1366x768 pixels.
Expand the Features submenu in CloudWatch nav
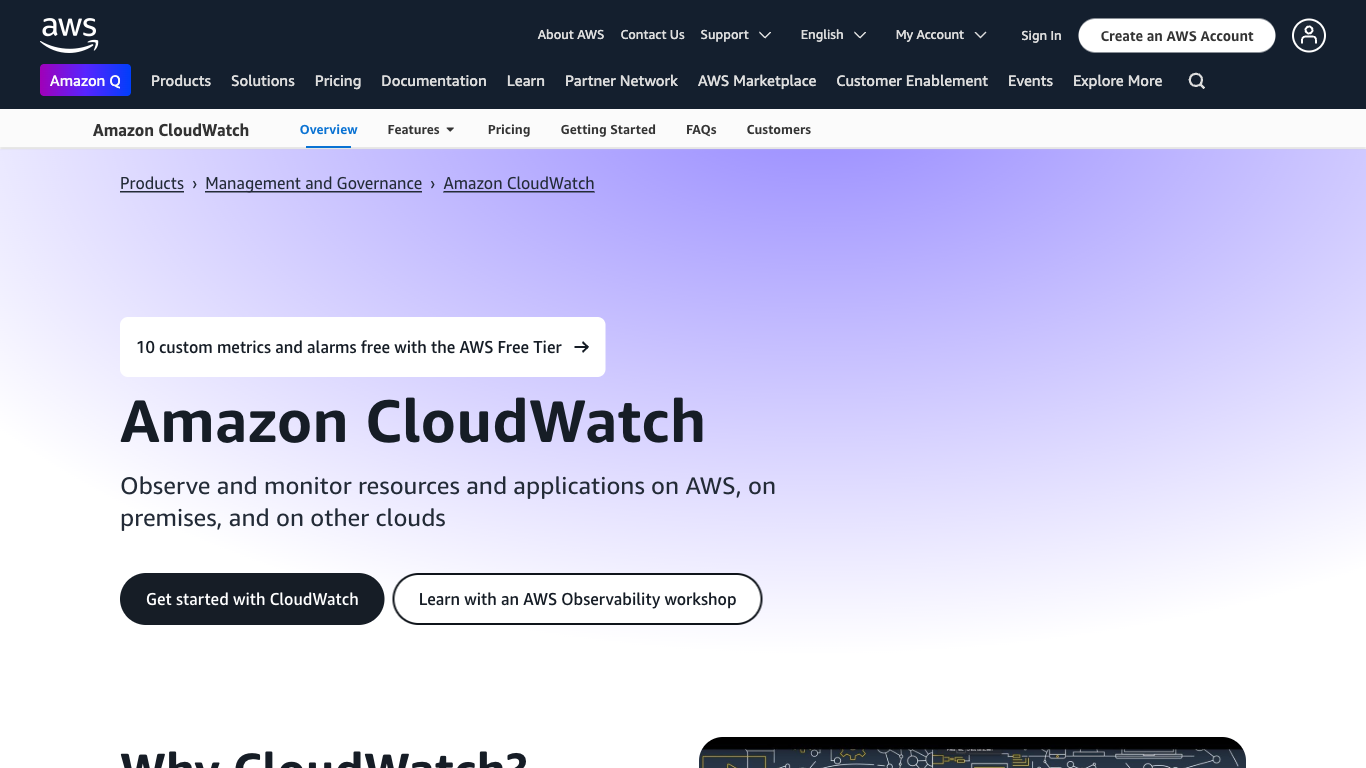(x=421, y=130)
